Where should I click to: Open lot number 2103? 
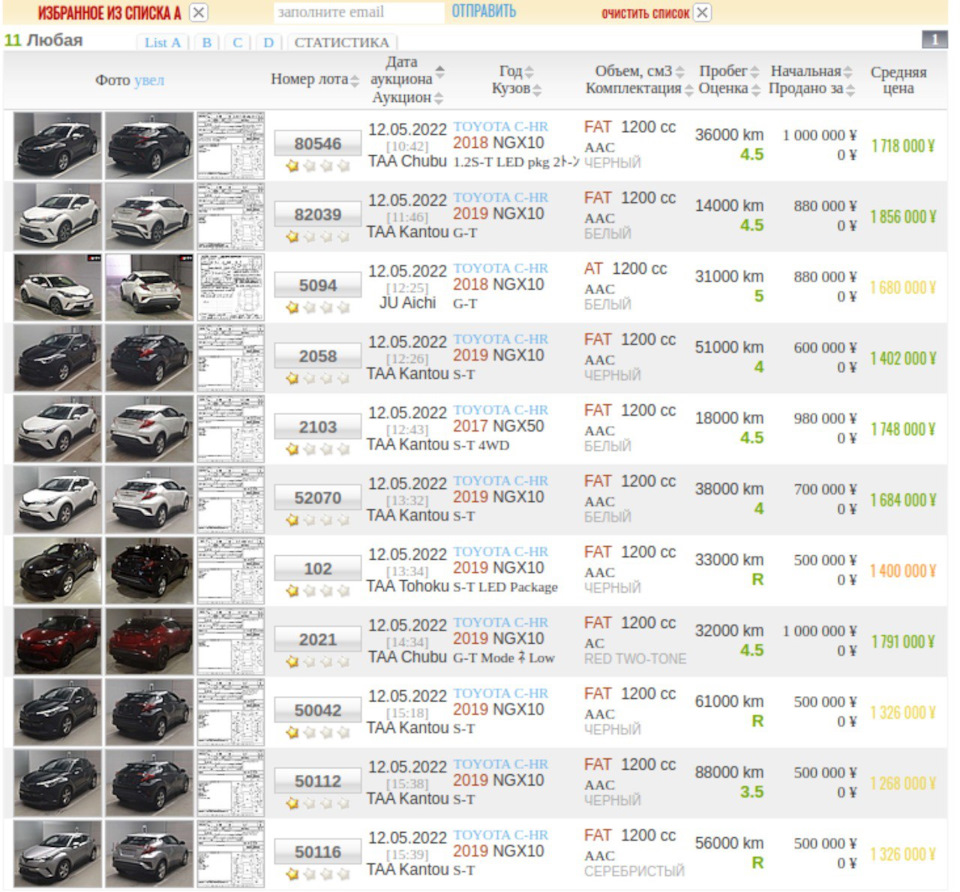317,427
